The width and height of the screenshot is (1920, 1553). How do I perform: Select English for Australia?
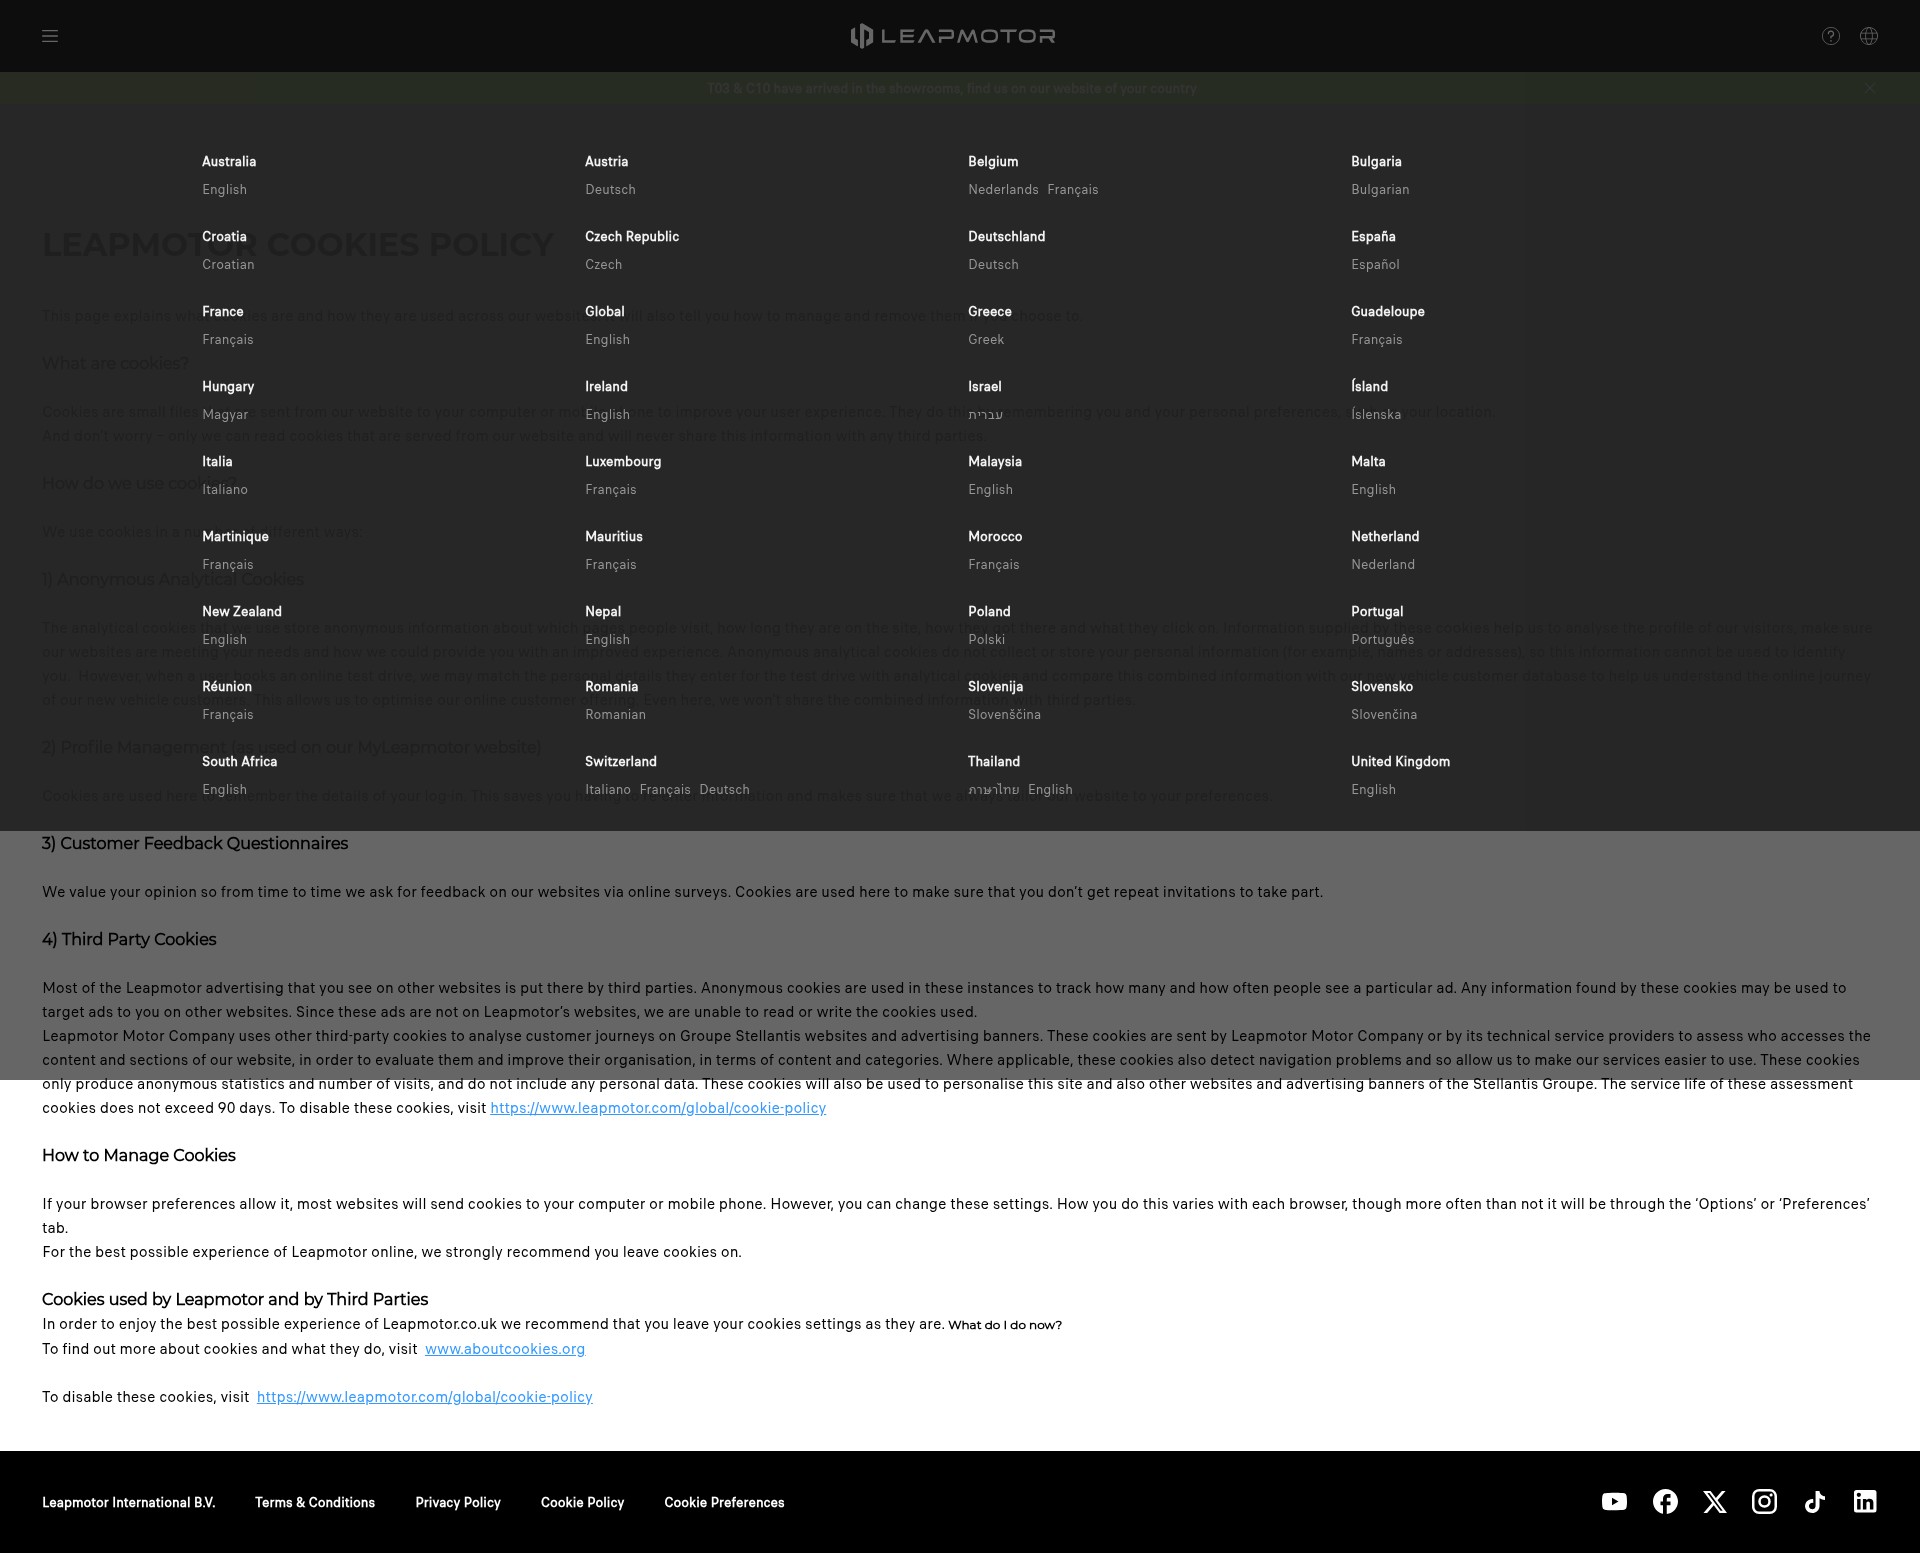pos(224,189)
